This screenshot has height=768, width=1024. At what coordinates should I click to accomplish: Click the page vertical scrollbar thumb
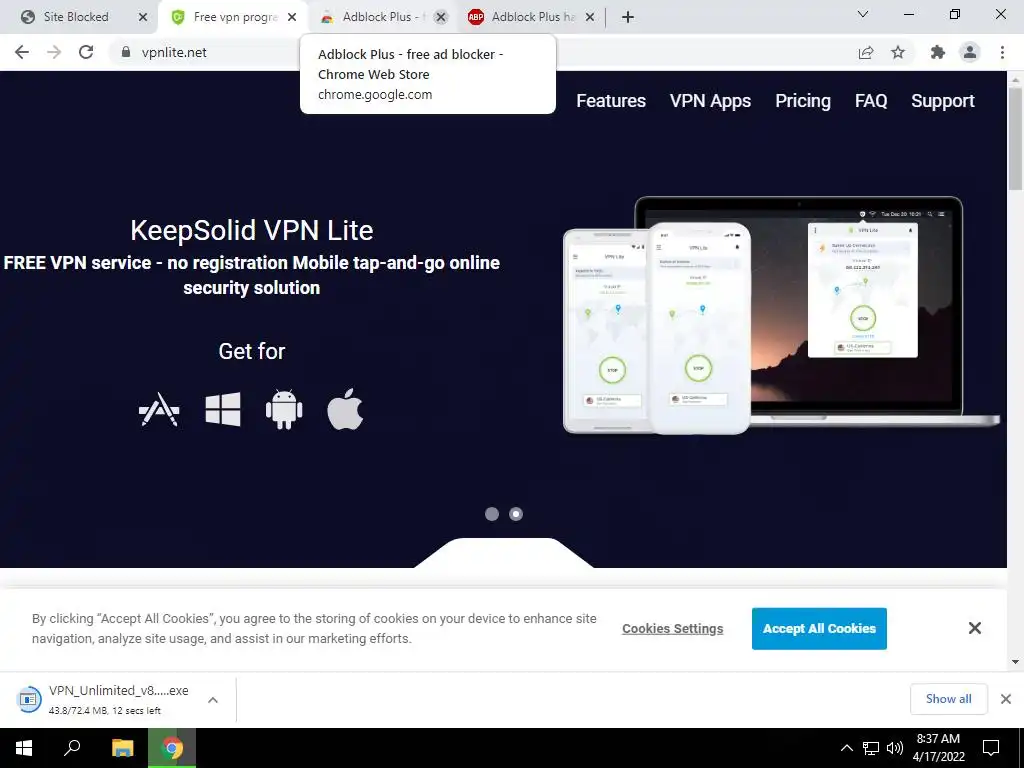coord(1015,137)
